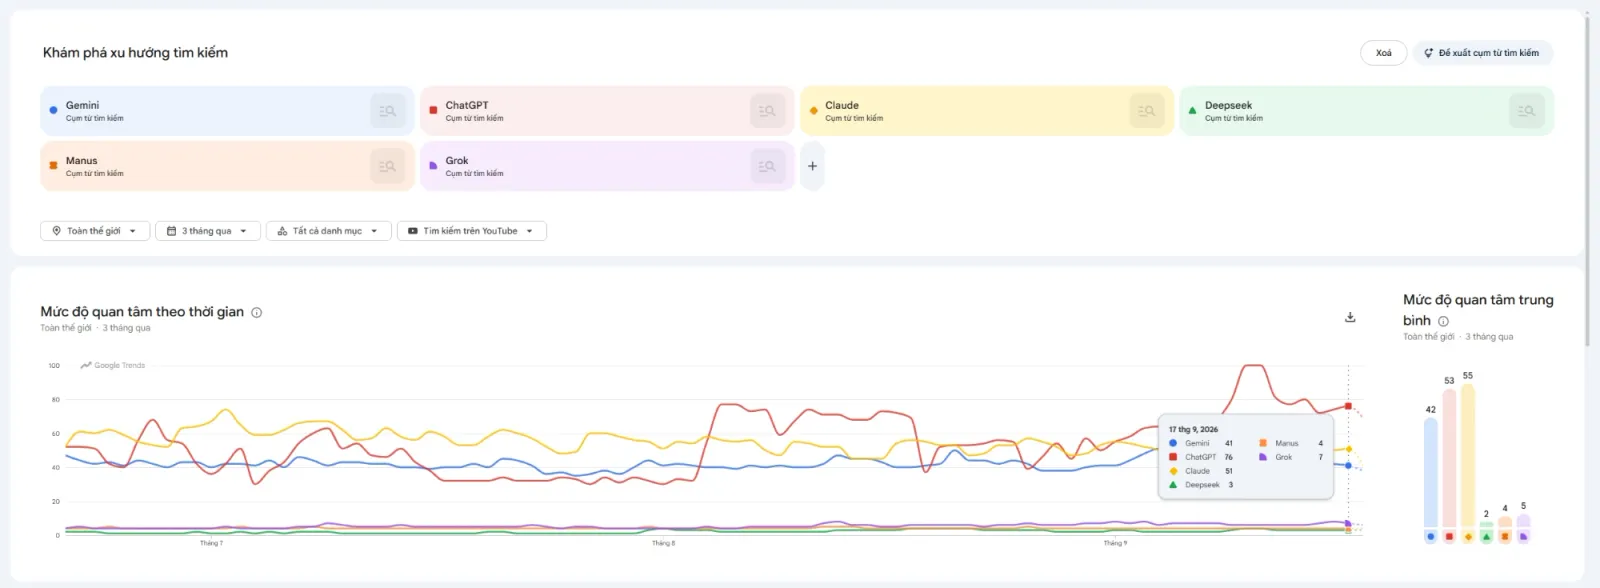The height and width of the screenshot is (588, 1600).
Task: Click the Tháng 7 axis label
Action: click(211, 543)
